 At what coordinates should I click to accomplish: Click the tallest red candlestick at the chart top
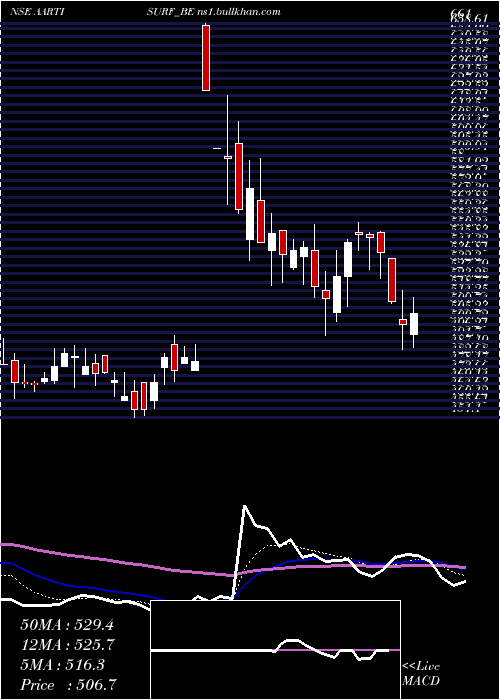point(206,58)
